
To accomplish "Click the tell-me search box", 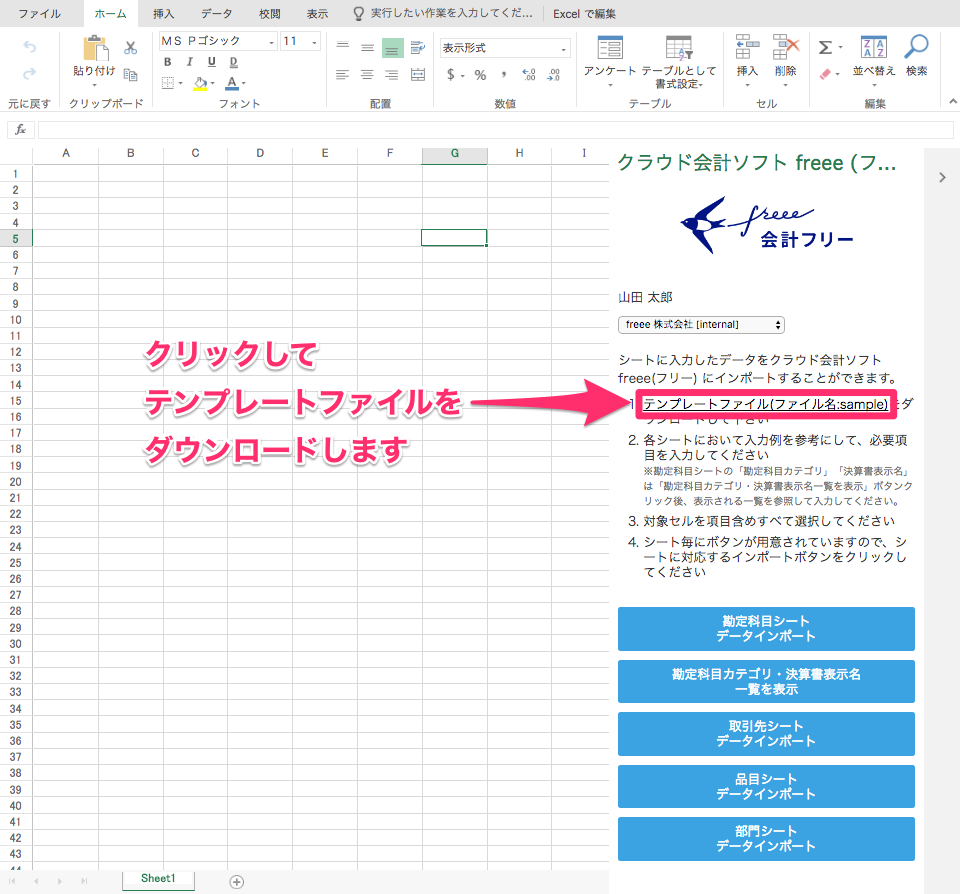I will pyautogui.click(x=444, y=13).
